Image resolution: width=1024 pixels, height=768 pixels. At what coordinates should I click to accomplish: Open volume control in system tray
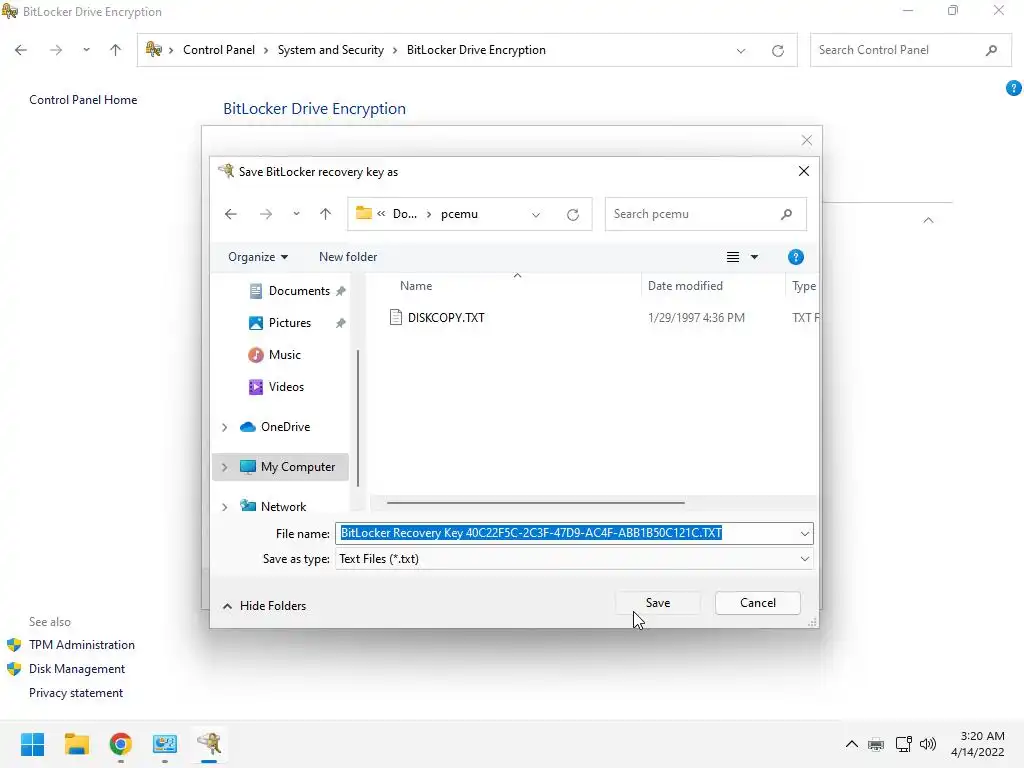(927, 744)
